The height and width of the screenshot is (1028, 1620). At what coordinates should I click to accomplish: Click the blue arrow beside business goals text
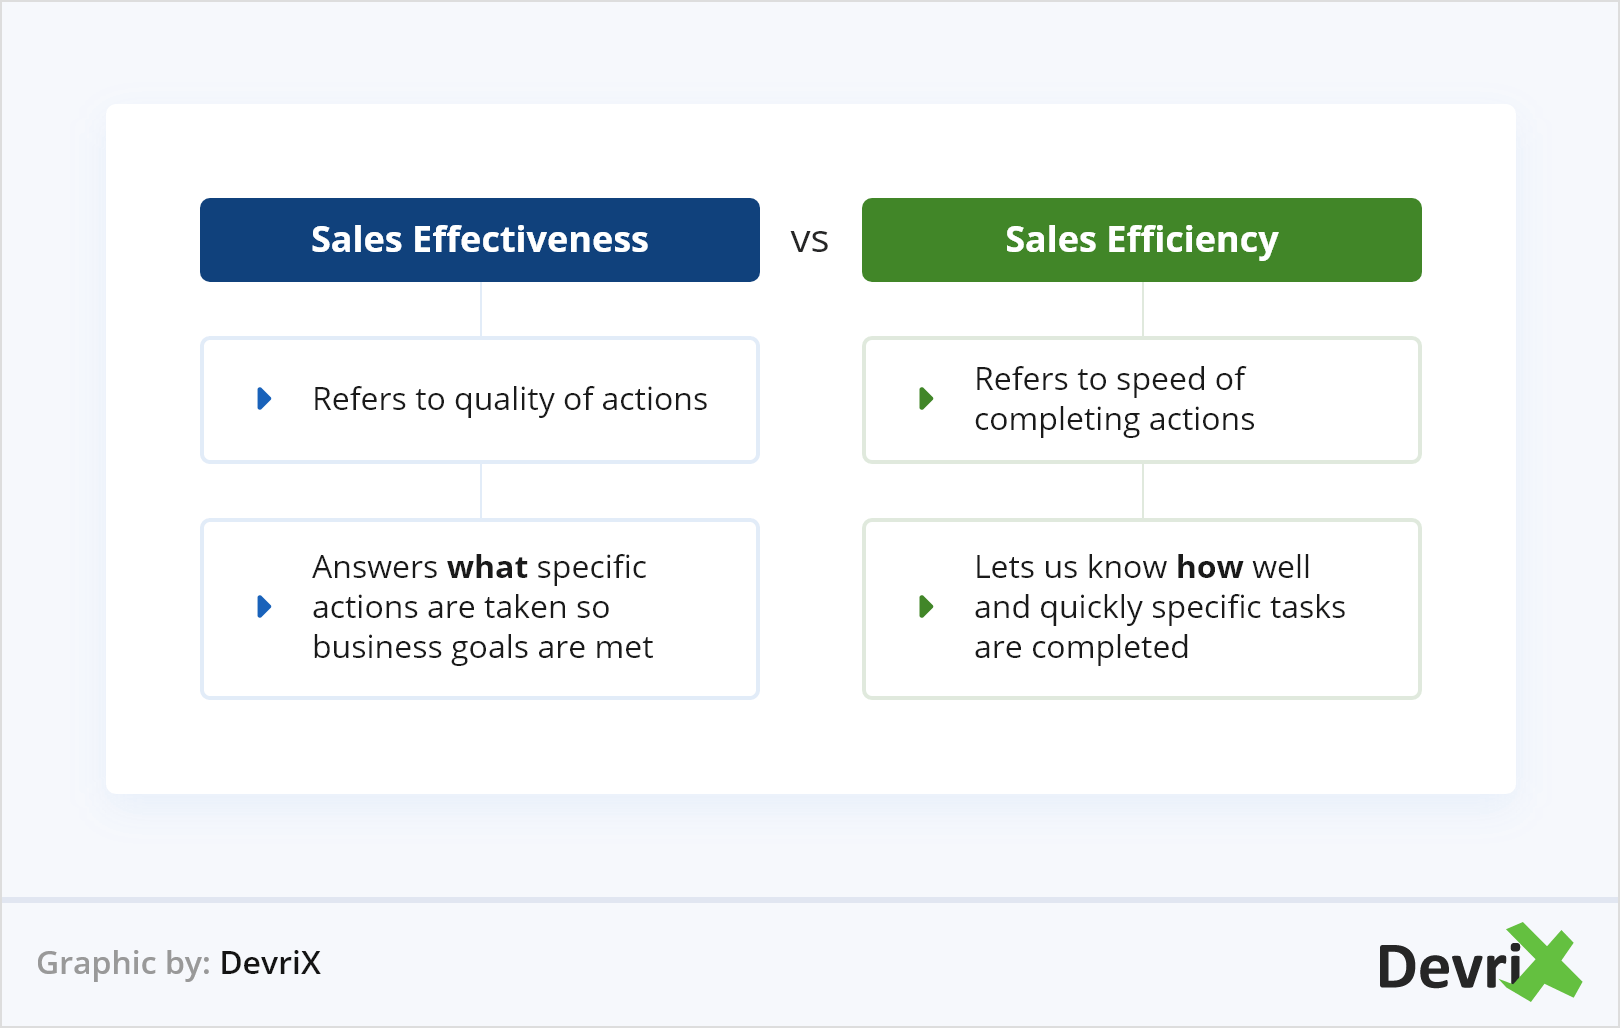[x=264, y=607]
